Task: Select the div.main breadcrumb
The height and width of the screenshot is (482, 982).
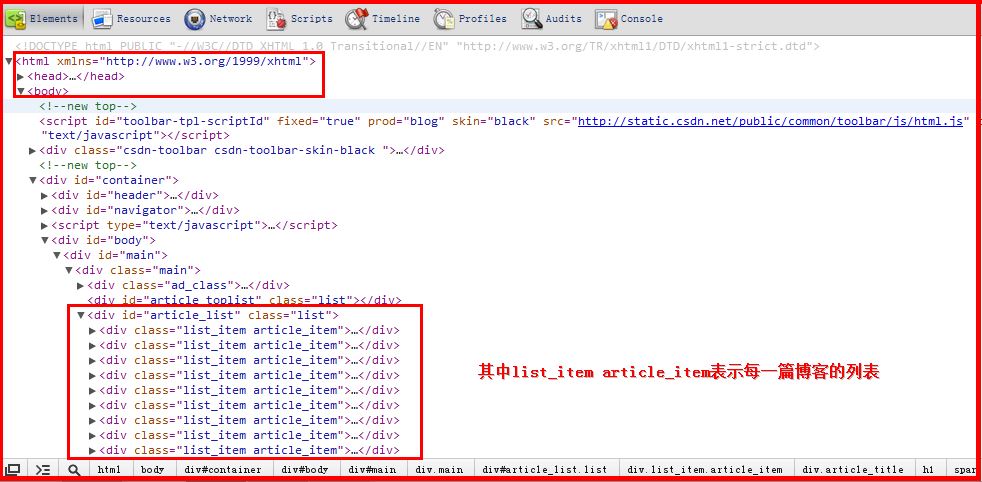Action: click(440, 469)
